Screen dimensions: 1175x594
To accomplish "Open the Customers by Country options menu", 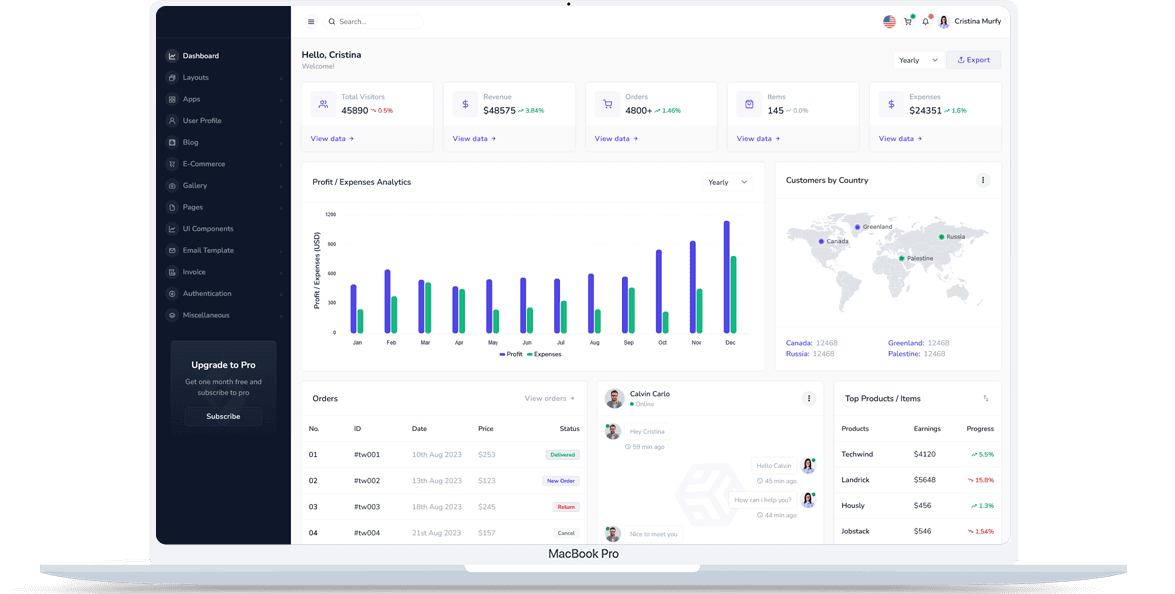I will pos(983,180).
